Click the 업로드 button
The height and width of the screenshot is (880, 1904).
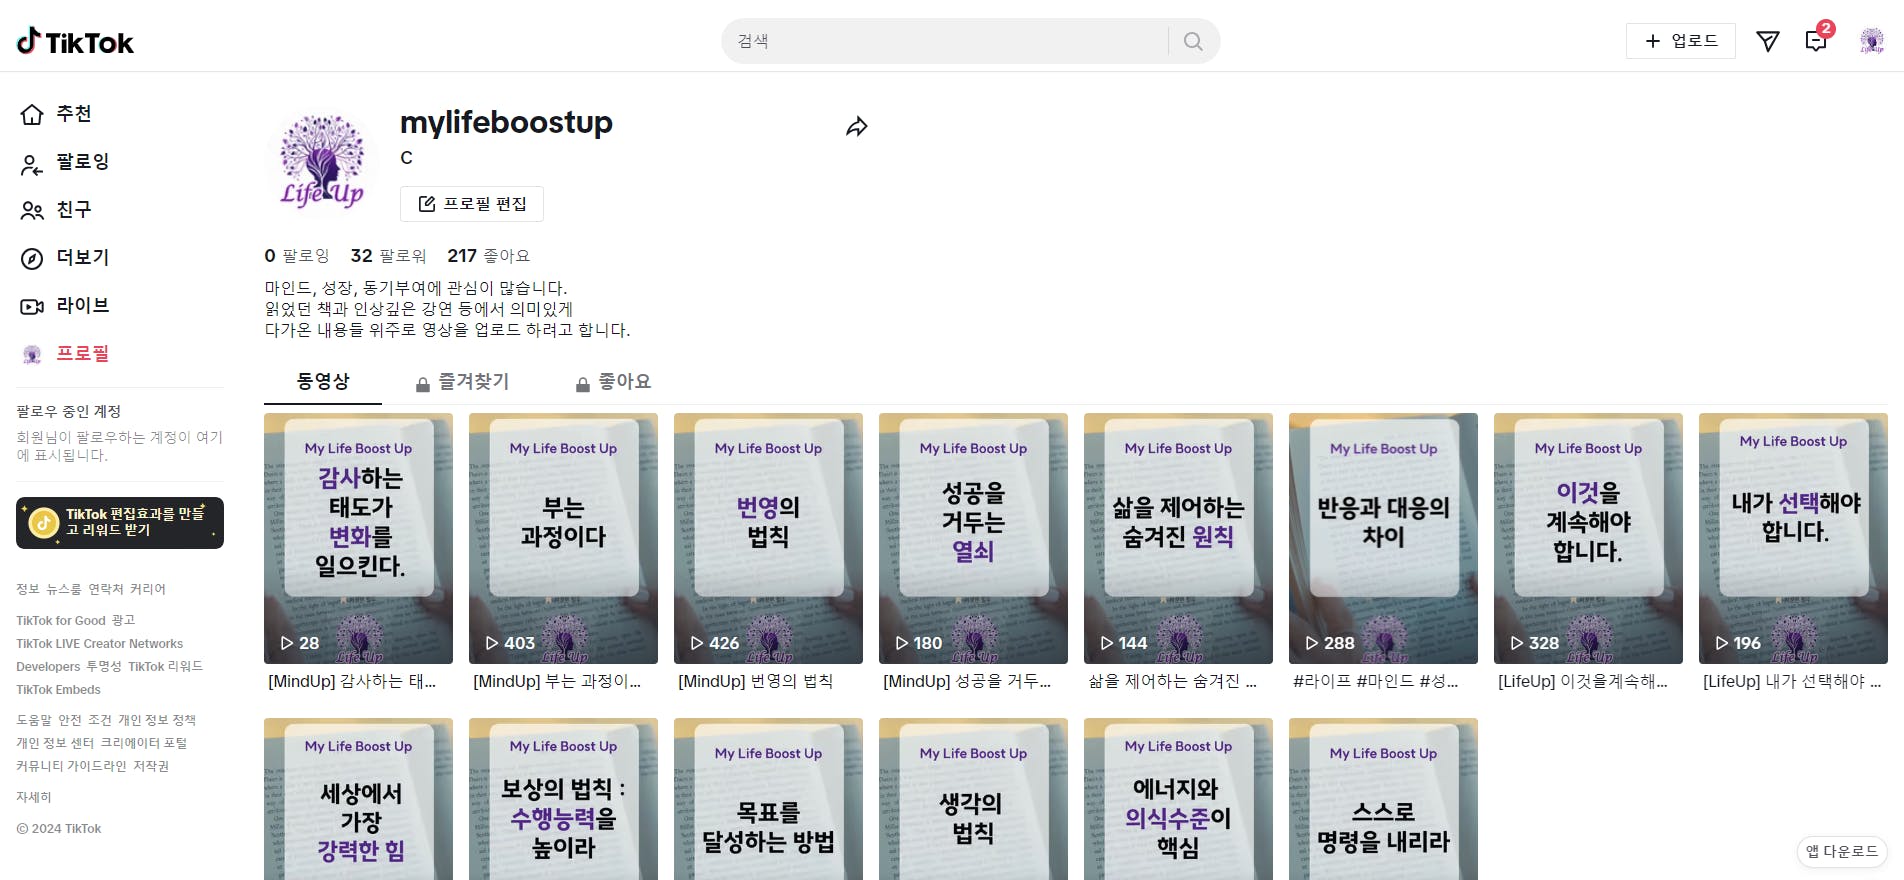(x=1681, y=41)
